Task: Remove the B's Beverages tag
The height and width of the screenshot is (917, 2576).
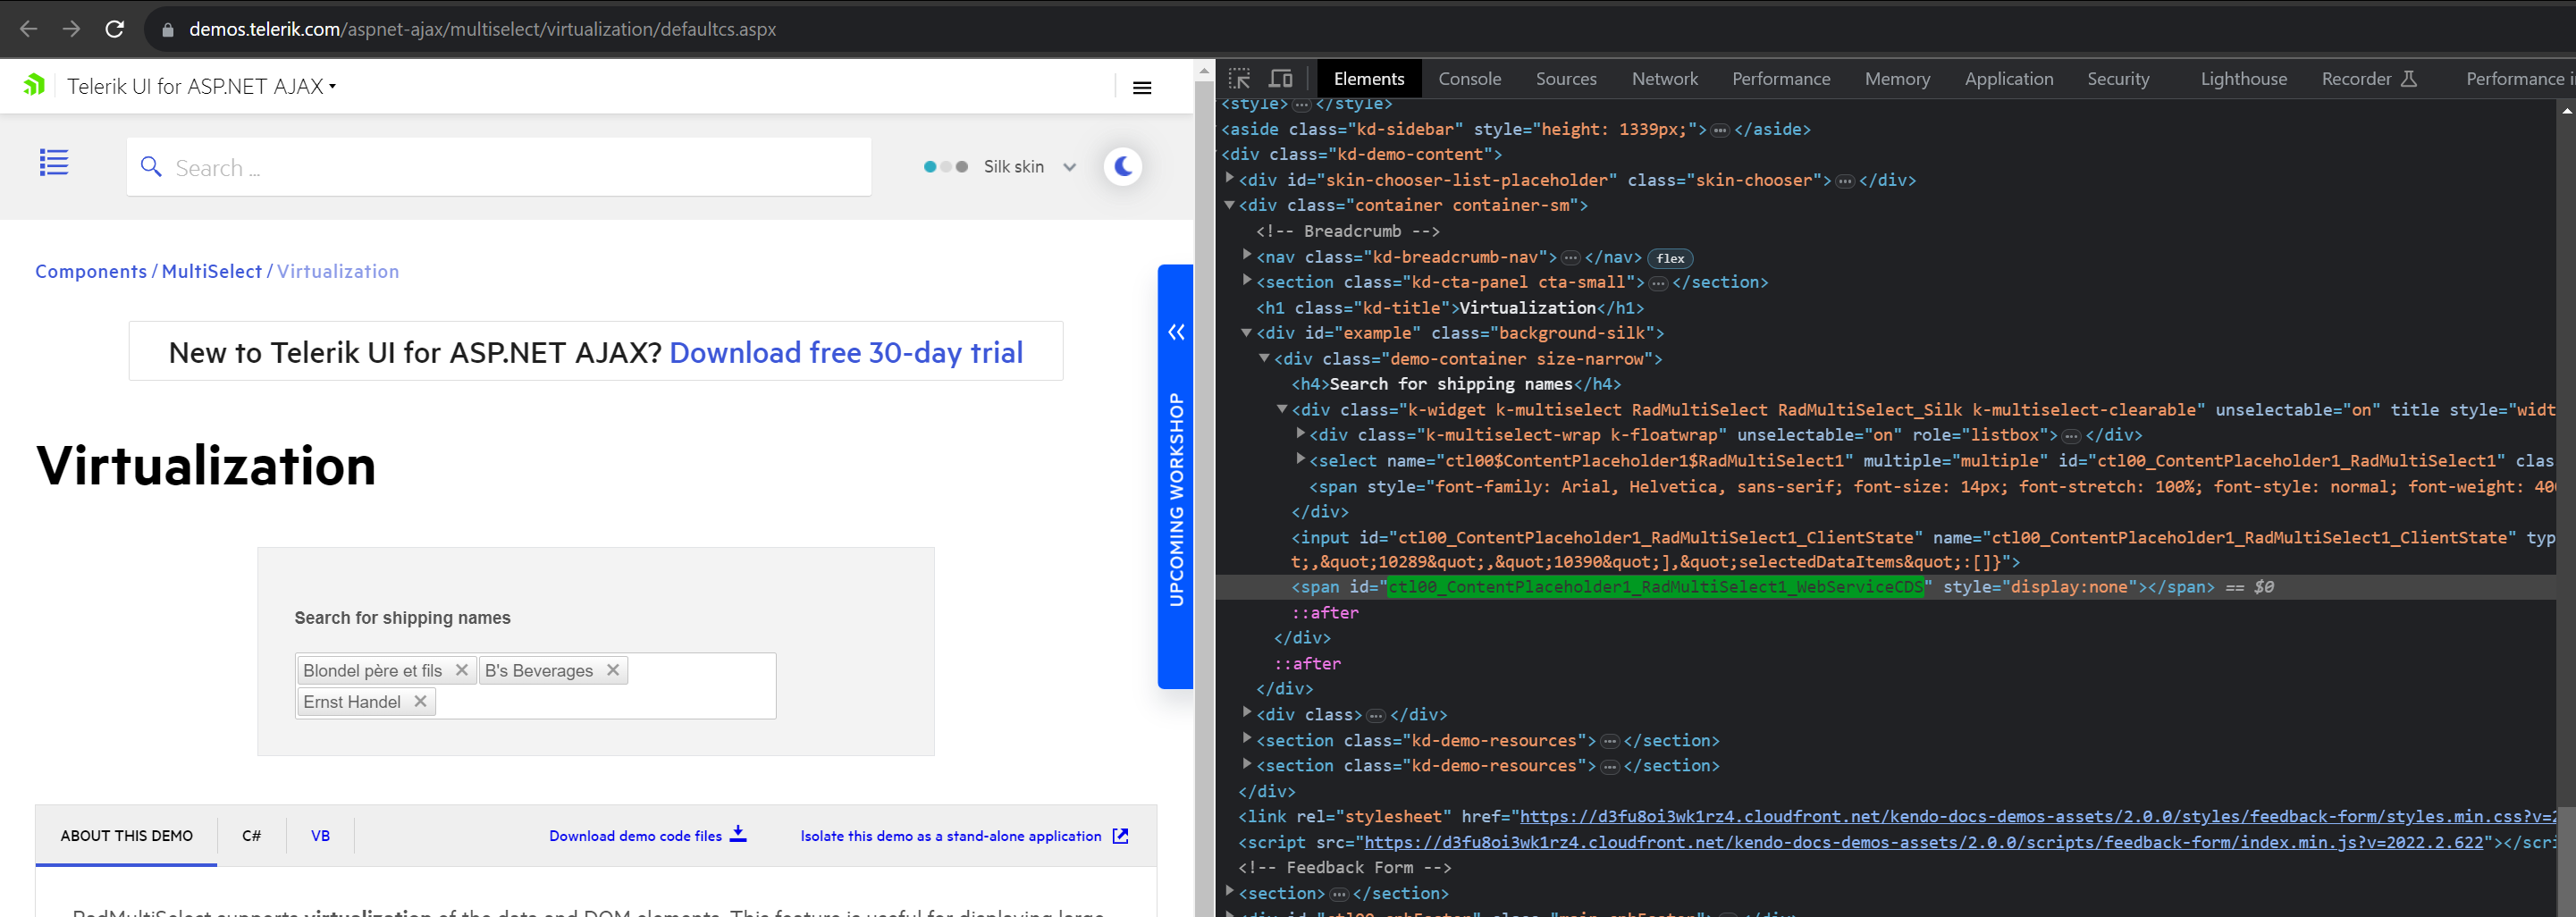Action: (x=613, y=670)
